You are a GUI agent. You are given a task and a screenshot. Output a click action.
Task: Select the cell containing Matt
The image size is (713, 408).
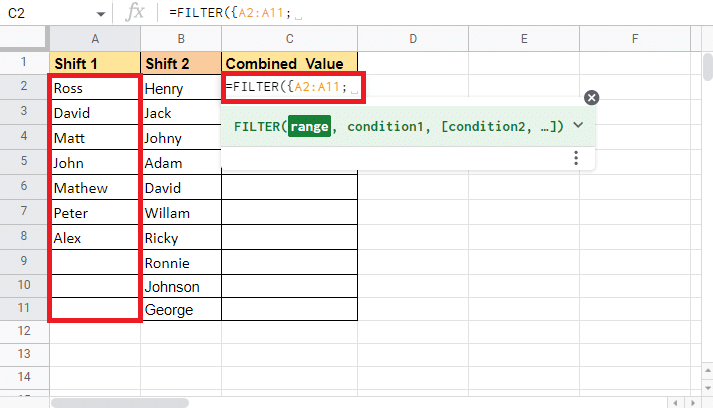[x=95, y=138]
